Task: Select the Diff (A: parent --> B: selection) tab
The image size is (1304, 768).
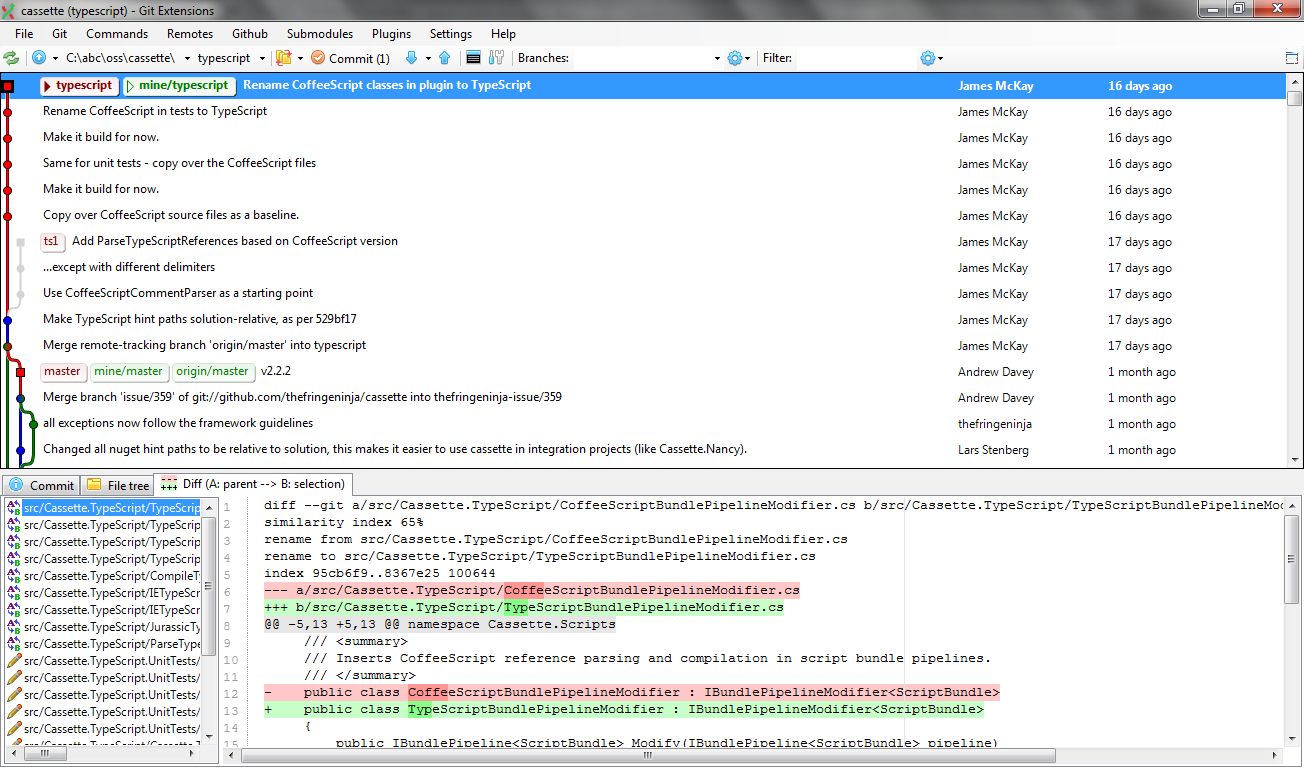Action: [x=252, y=484]
